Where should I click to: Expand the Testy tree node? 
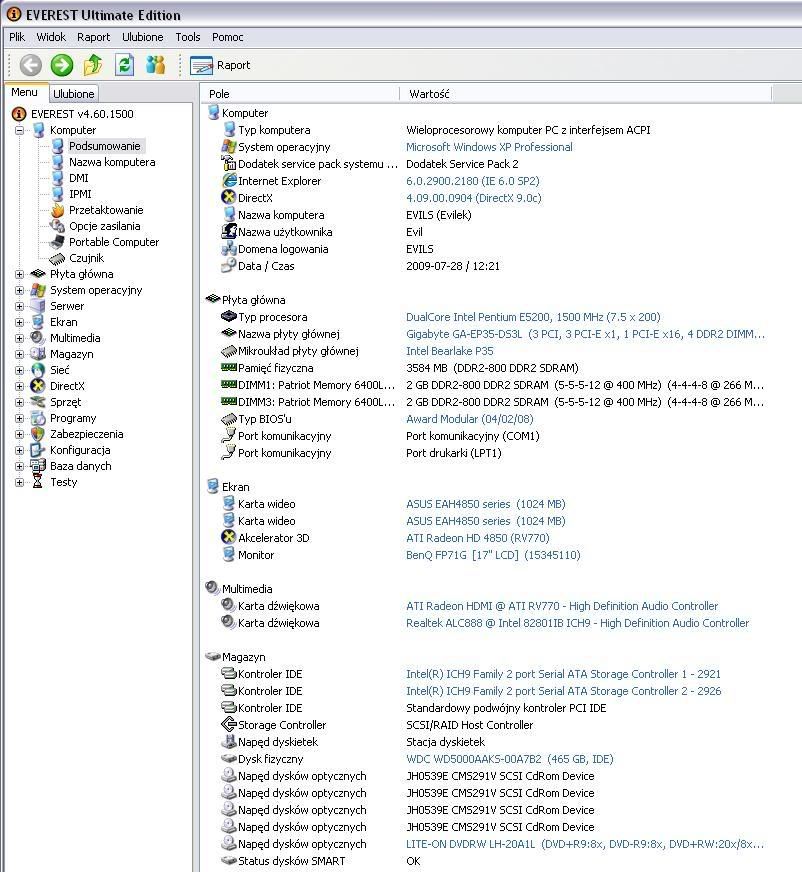pyautogui.click(x=19, y=482)
